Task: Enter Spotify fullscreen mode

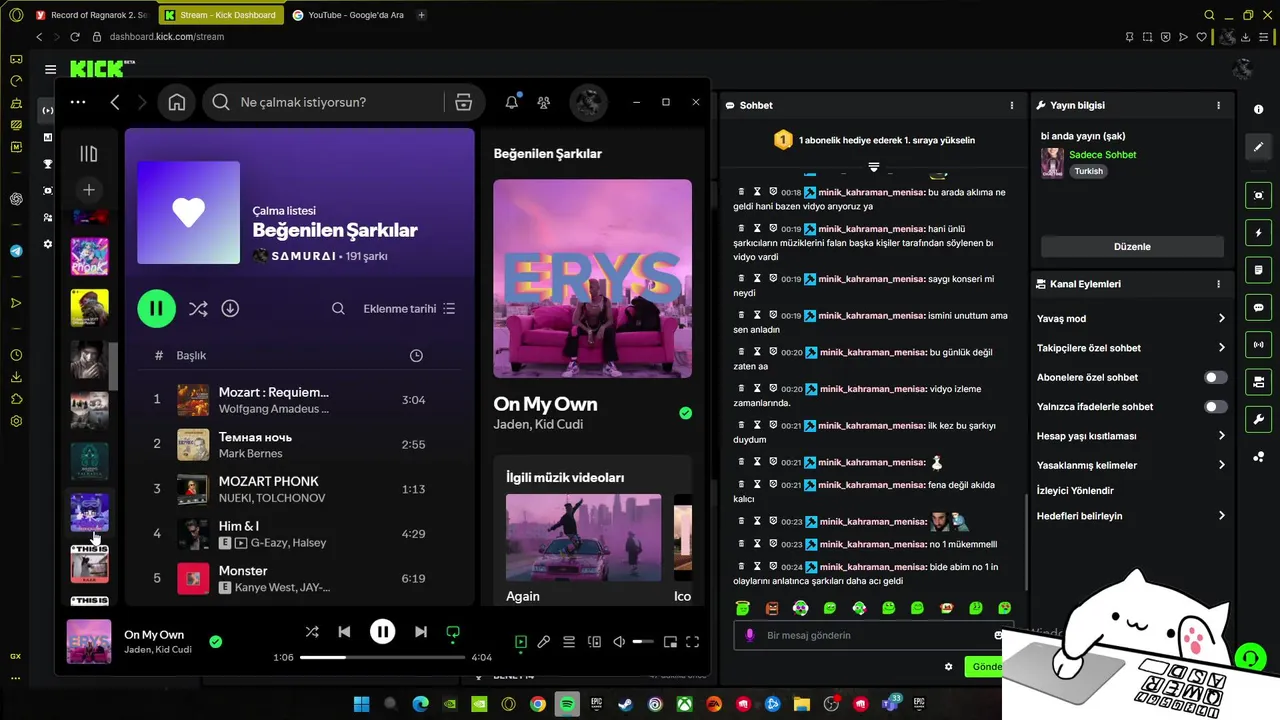Action: tap(692, 642)
